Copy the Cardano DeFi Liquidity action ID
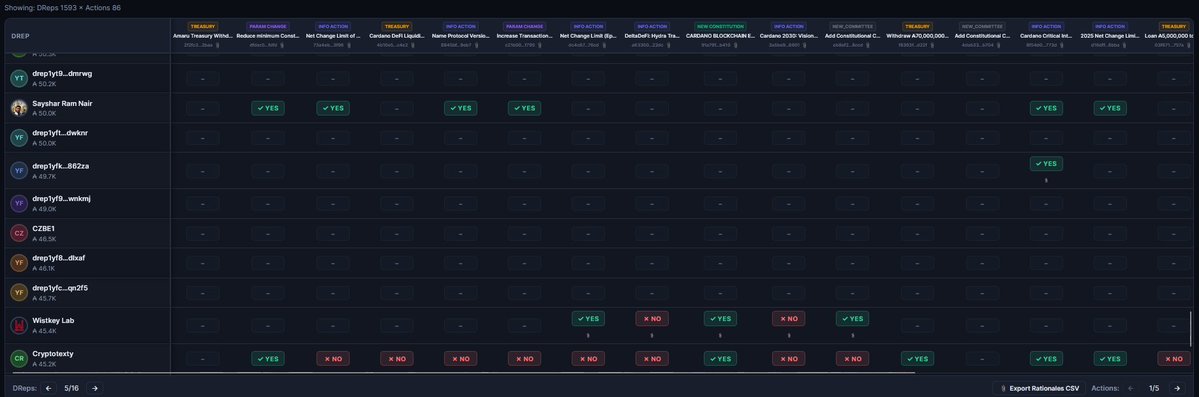Image resolution: width=1199 pixels, height=397 pixels. [x=413, y=45]
